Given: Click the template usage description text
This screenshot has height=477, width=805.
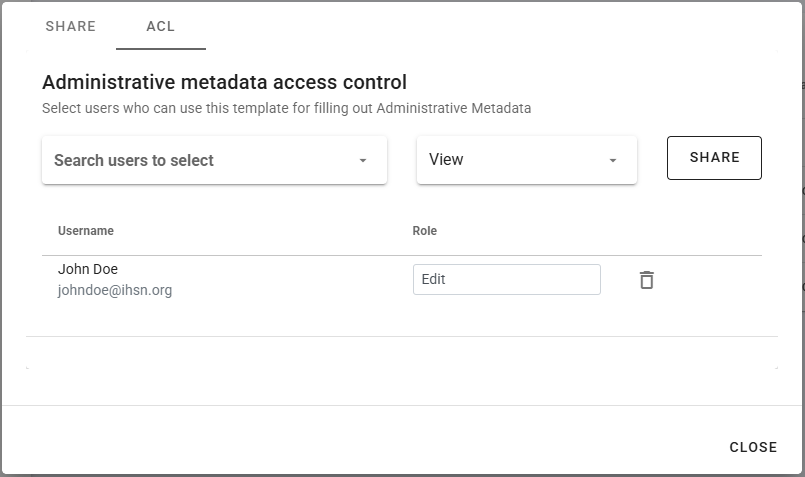Looking at the screenshot, I should 286,108.
